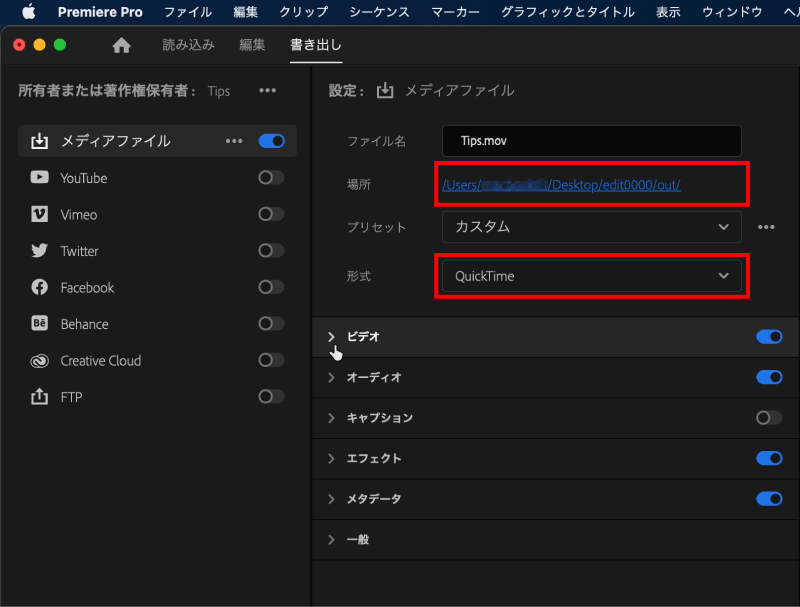
Task: Open the more options for the Media File row
Action: click(x=234, y=141)
